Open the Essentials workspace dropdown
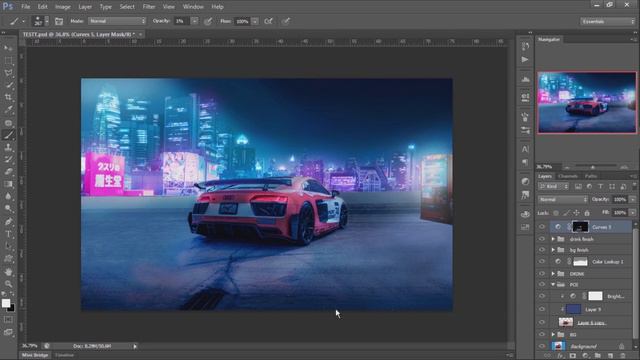The width and height of the screenshot is (640, 360). [x=608, y=21]
